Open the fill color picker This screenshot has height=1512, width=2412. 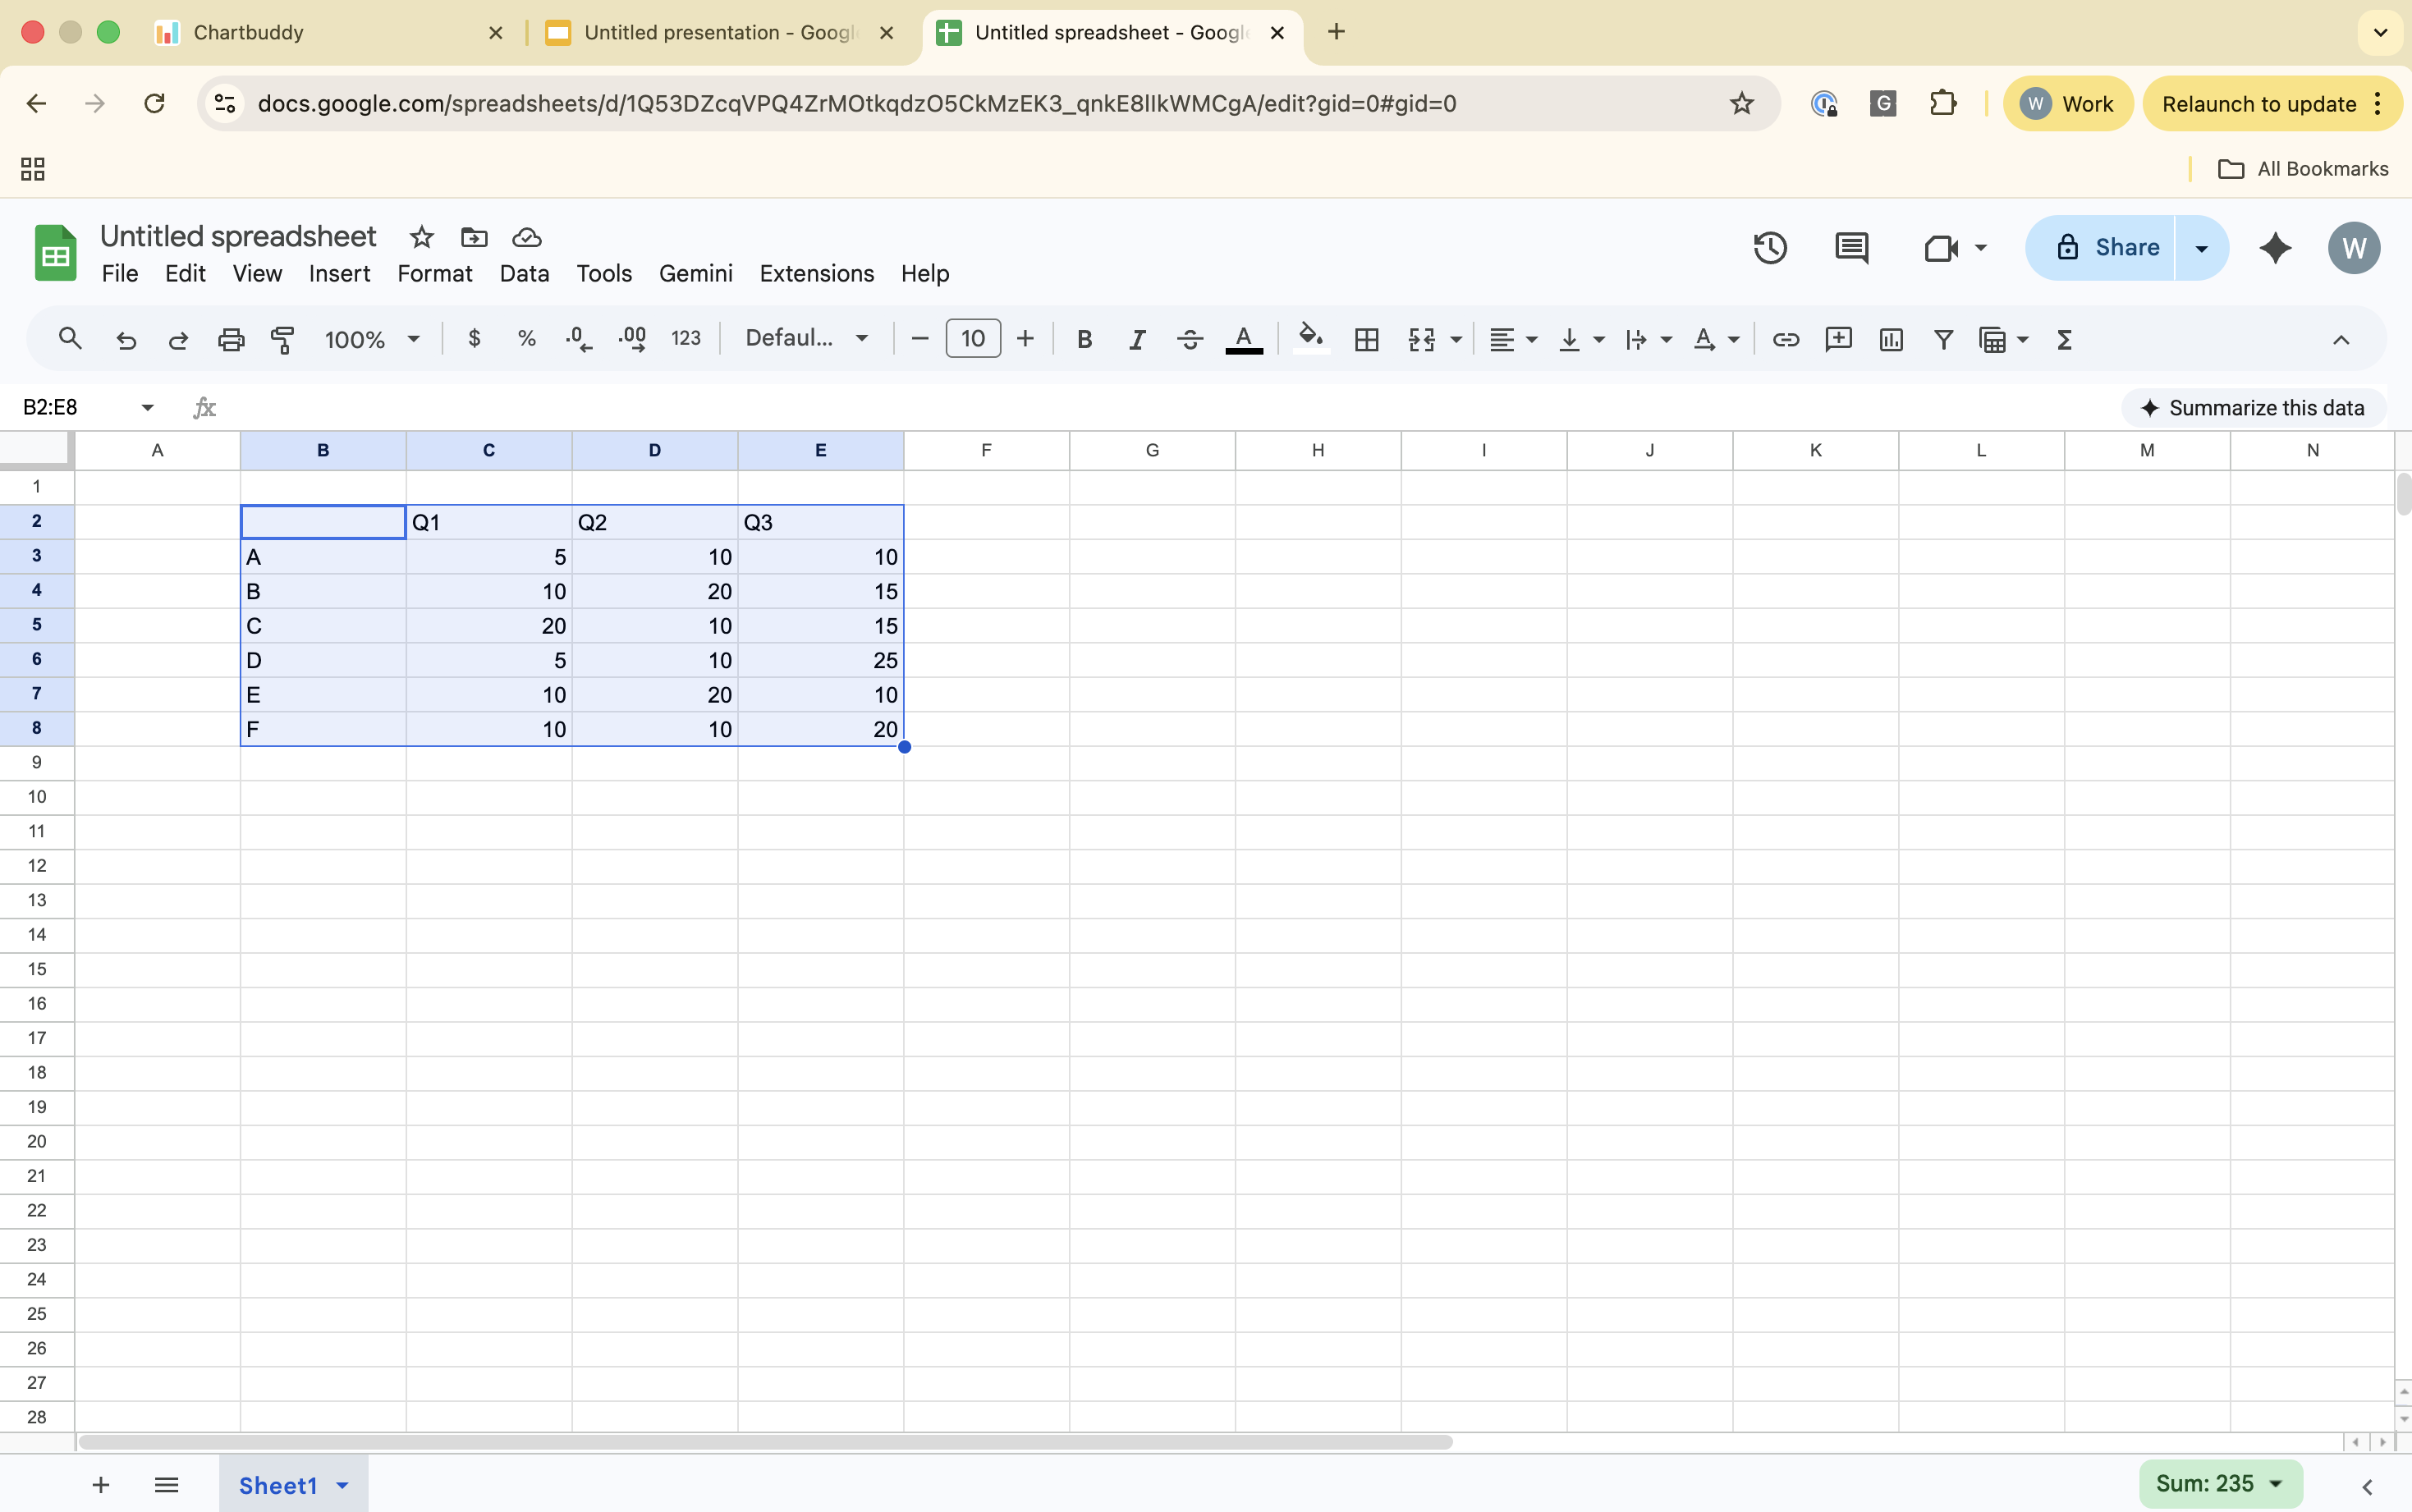[1310, 338]
